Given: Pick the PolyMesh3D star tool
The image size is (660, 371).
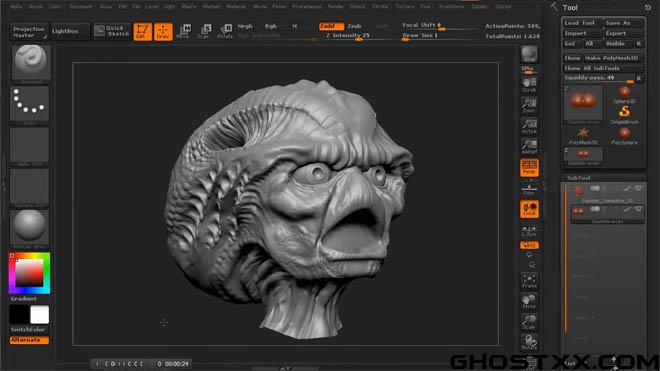Looking at the screenshot, I should point(583,136).
